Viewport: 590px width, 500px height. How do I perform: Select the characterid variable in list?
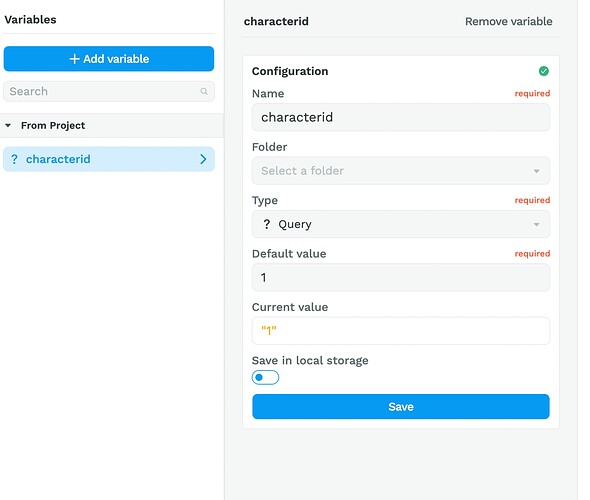[109, 159]
